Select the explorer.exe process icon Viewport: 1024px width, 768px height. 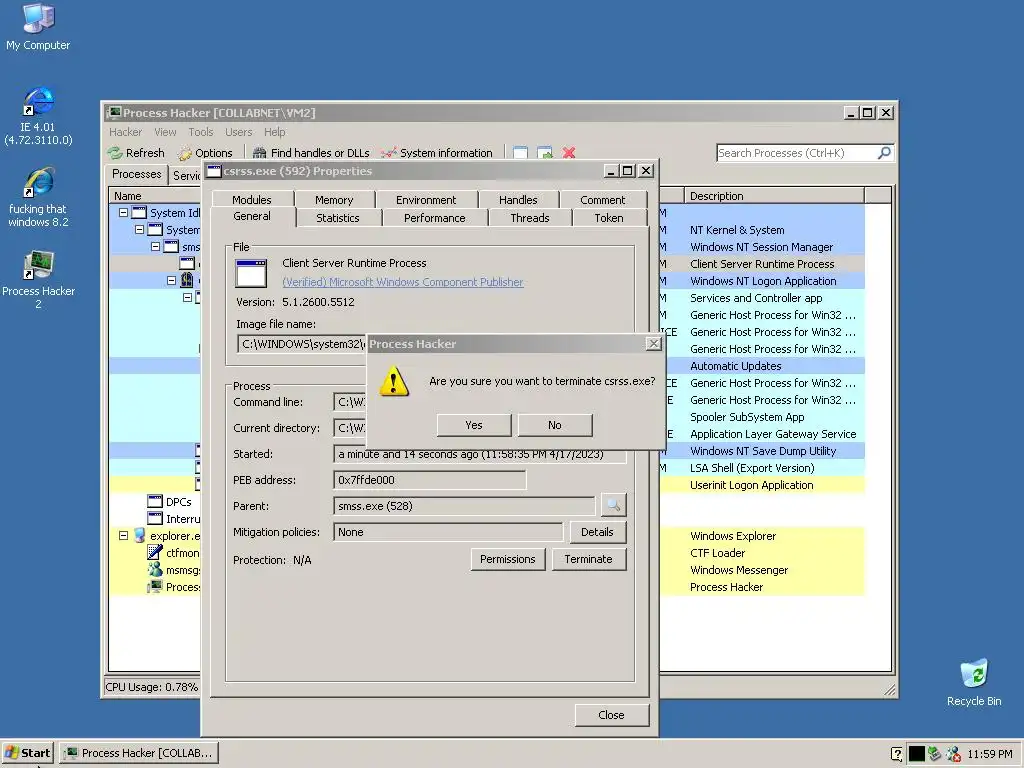(139, 536)
